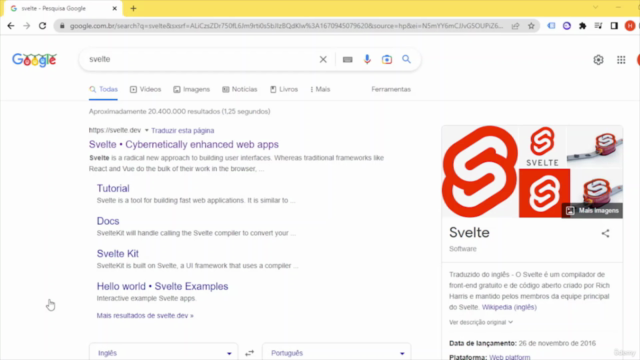Open a new tab with the plus icon

coord(133,8)
